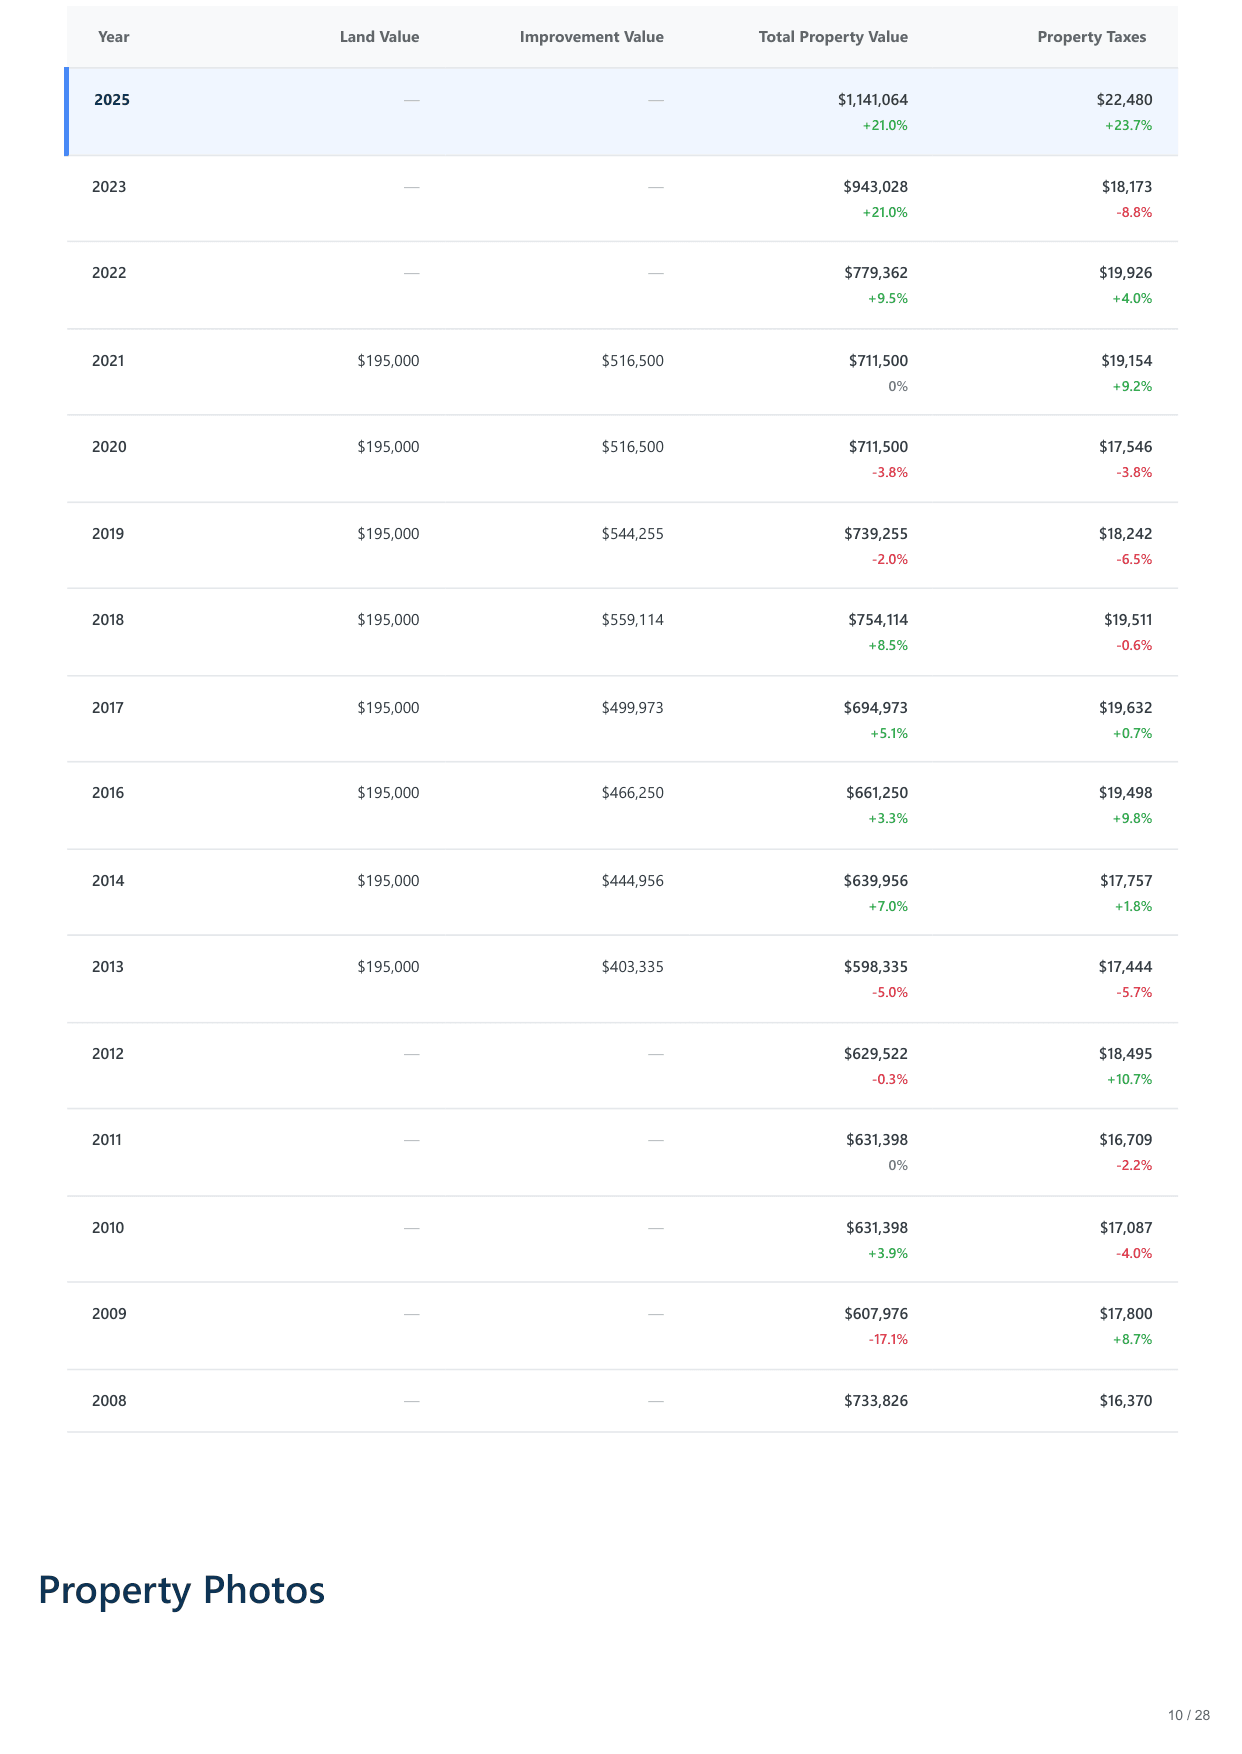The image size is (1242, 1754).
Task: Click the 2008 total value $733,826
Action: (875, 1401)
